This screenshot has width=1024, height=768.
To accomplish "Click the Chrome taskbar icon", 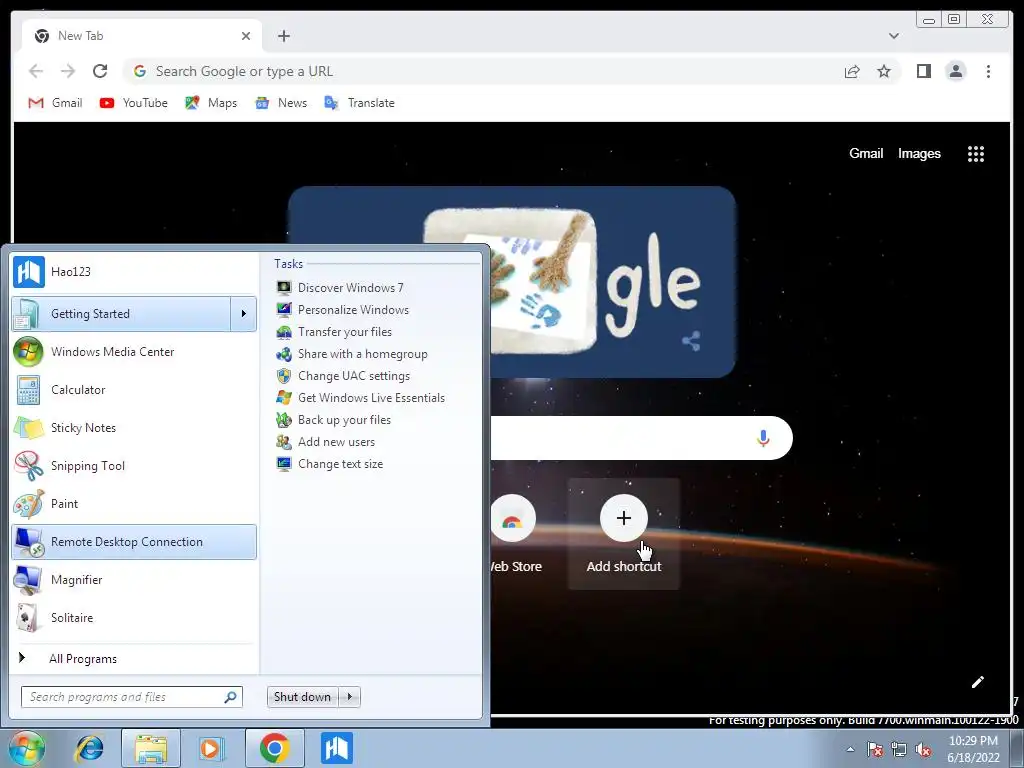I will [275, 748].
